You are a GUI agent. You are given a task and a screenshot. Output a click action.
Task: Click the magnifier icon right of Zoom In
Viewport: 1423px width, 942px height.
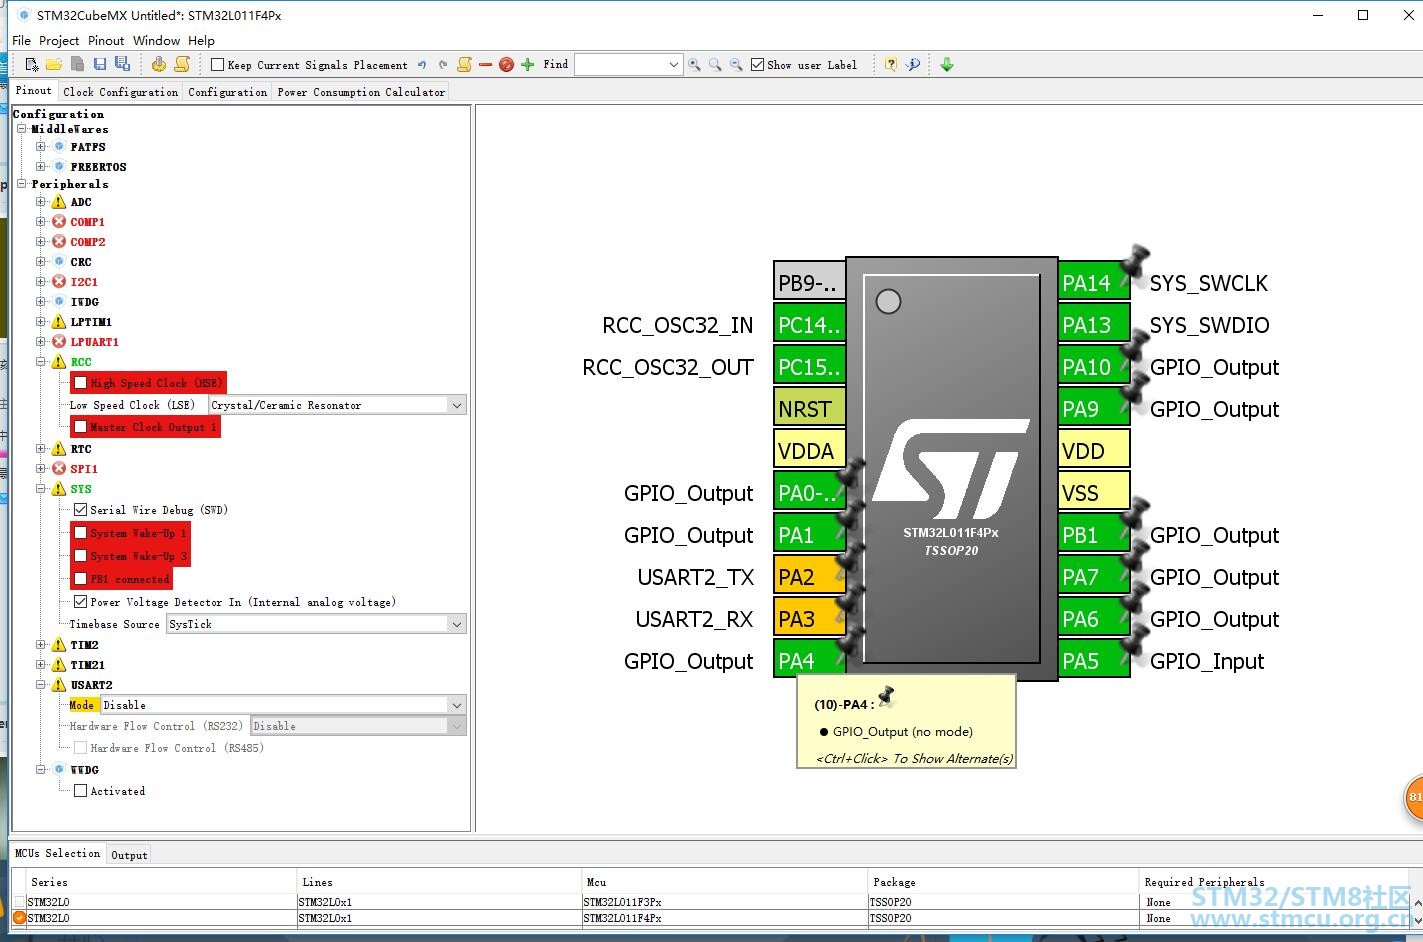click(x=715, y=65)
